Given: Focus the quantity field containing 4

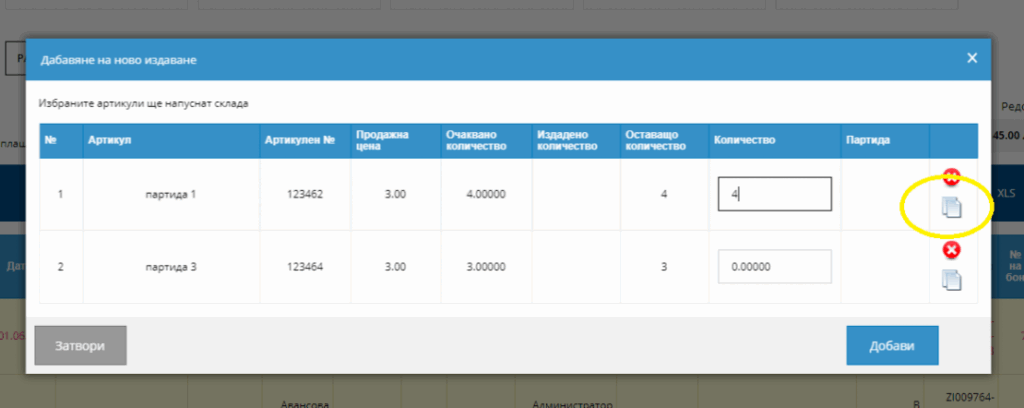Looking at the screenshot, I should click(x=774, y=194).
